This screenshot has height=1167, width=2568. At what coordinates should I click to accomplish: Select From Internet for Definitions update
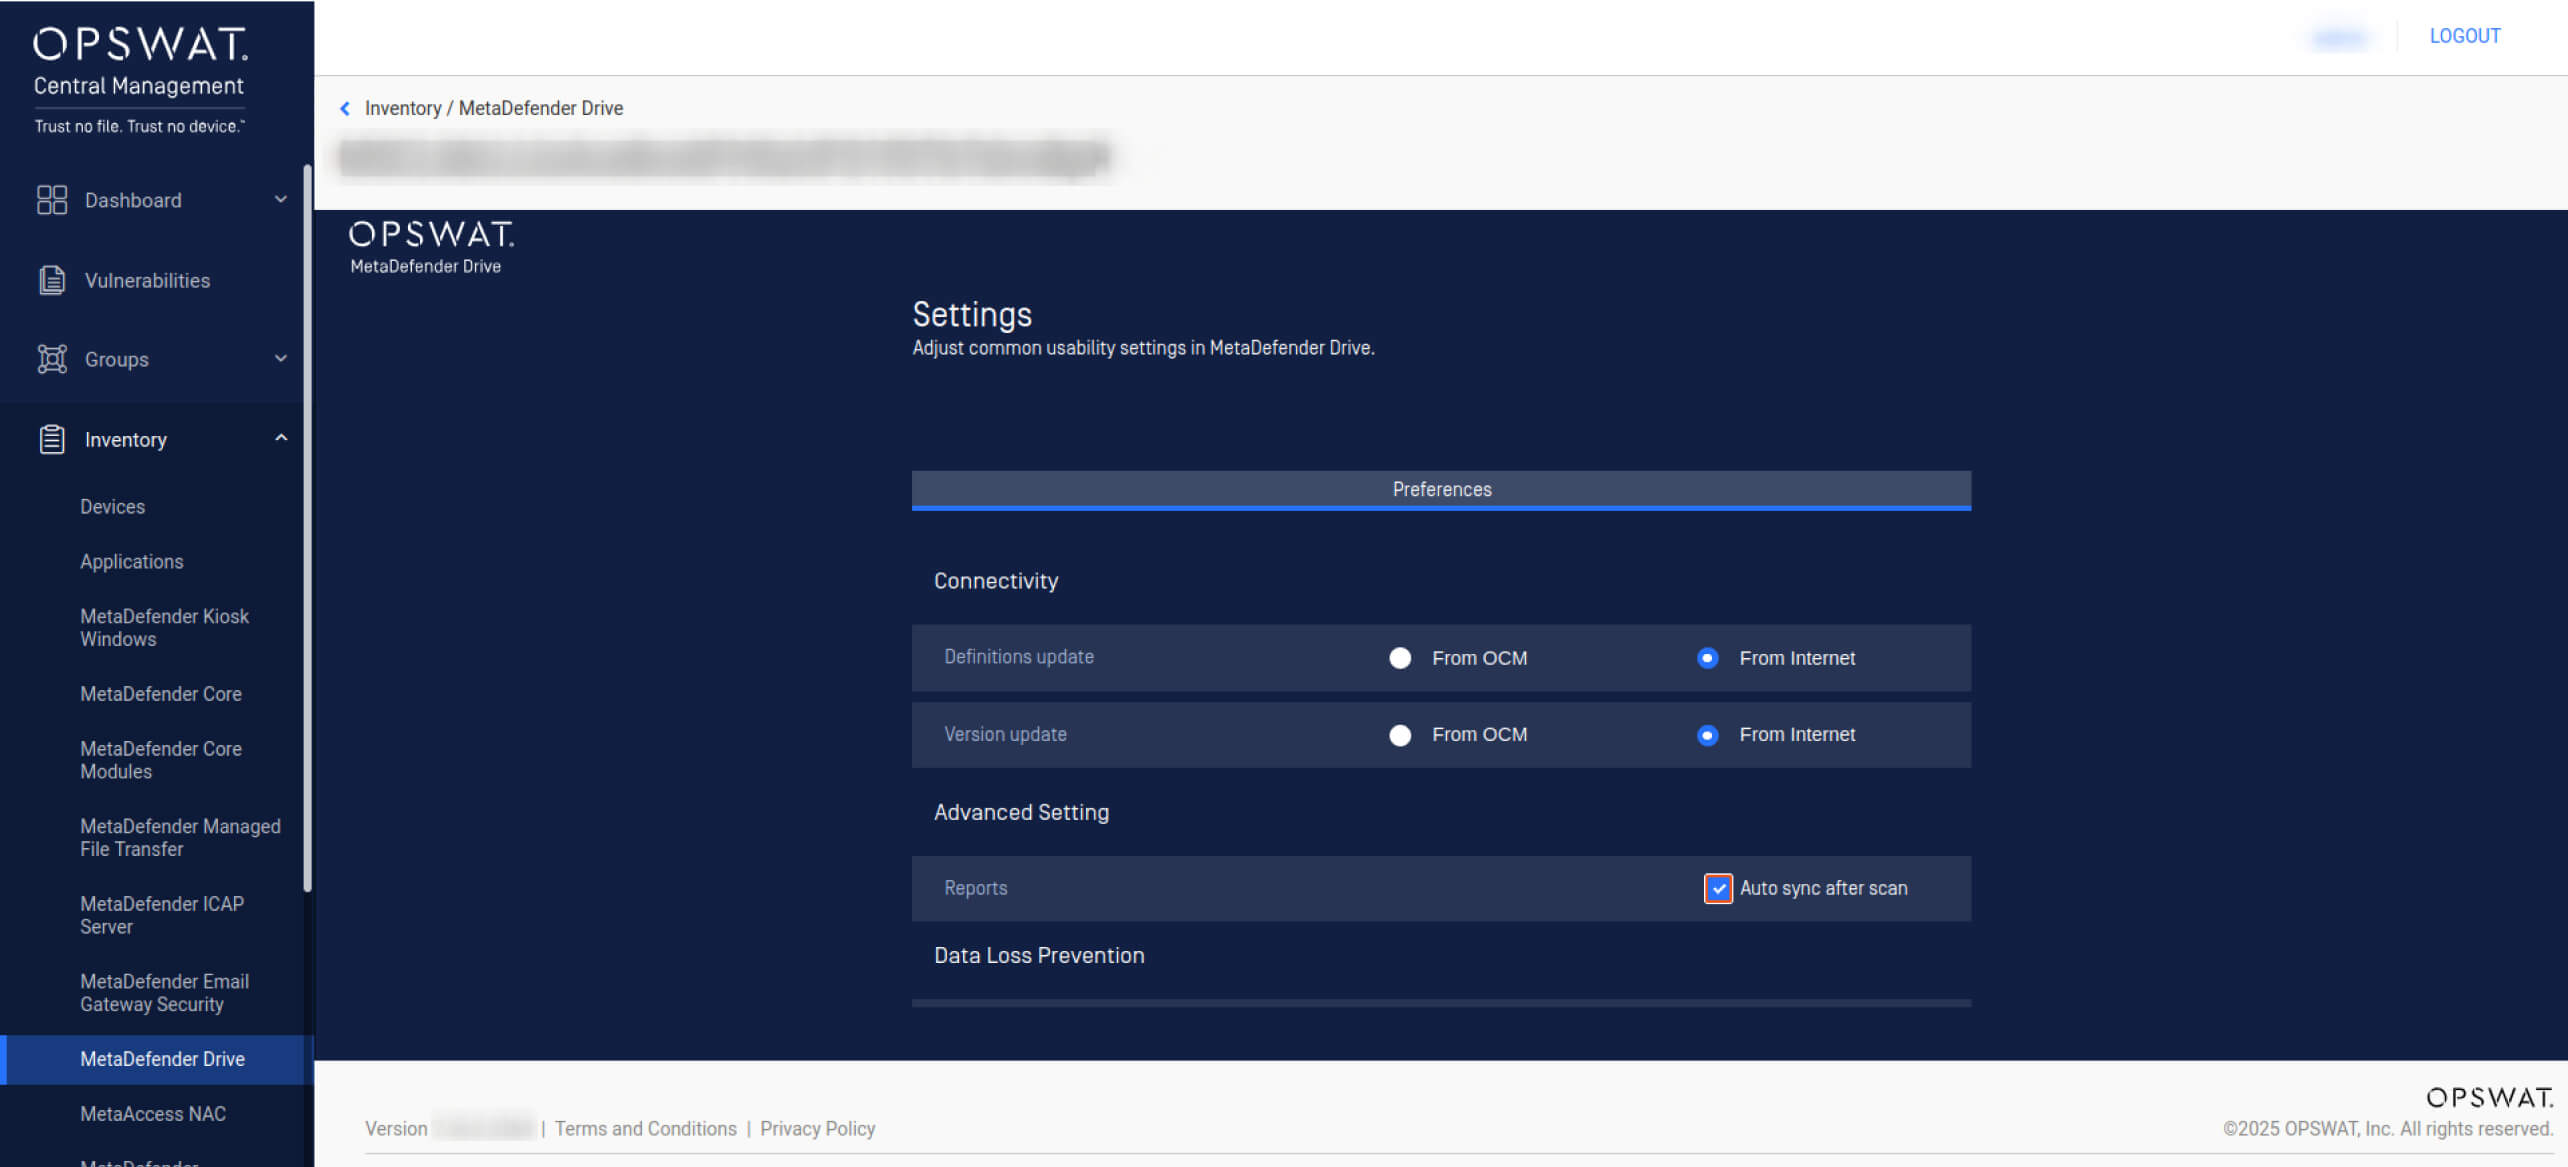click(1707, 658)
